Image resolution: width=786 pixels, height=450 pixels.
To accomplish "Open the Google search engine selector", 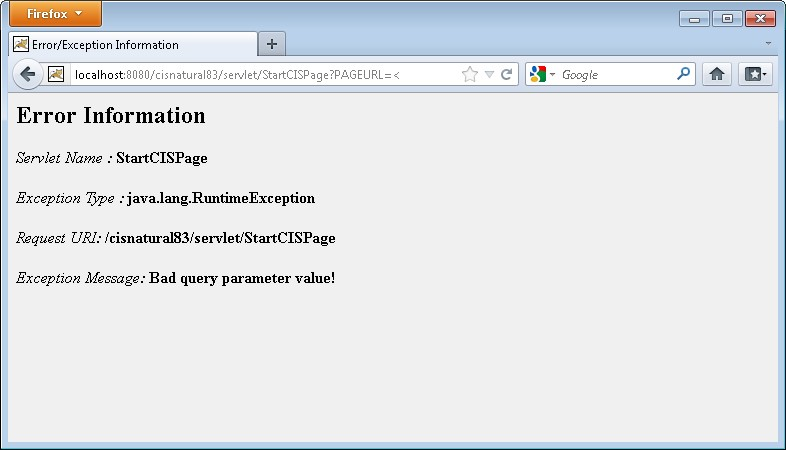I will tap(542, 75).
